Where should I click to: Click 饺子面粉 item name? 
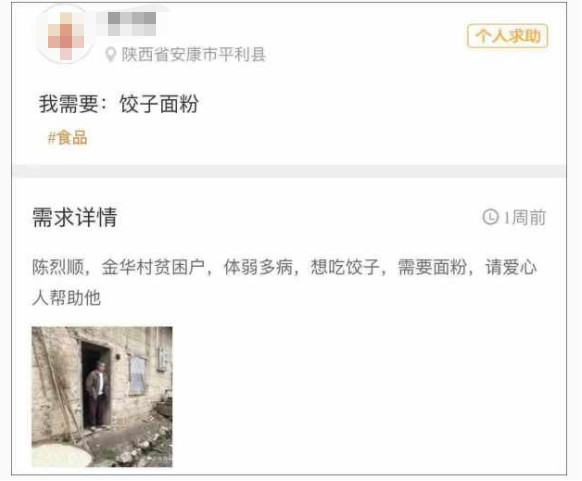pyautogui.click(x=159, y=104)
